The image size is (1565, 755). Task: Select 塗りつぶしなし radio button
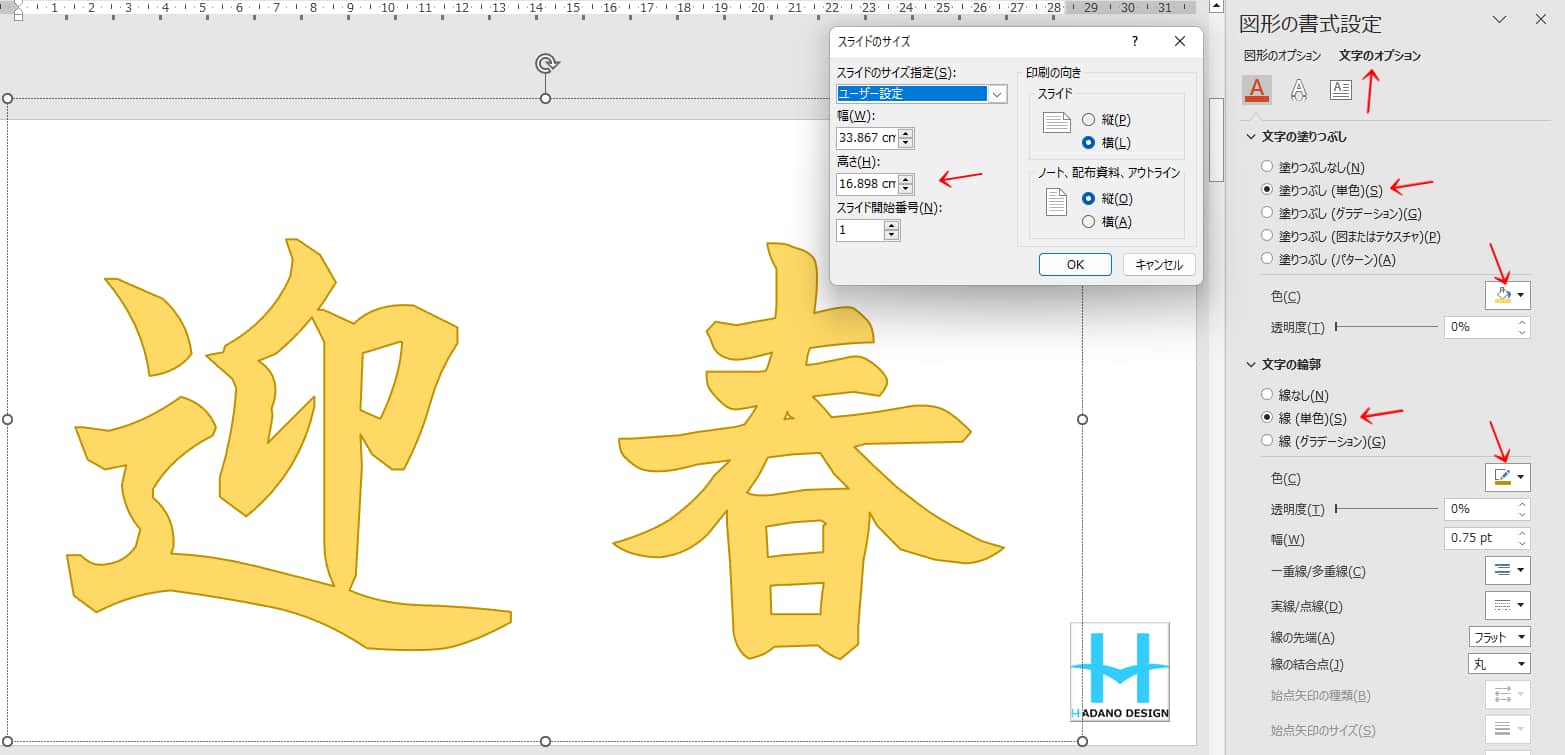[1267, 168]
